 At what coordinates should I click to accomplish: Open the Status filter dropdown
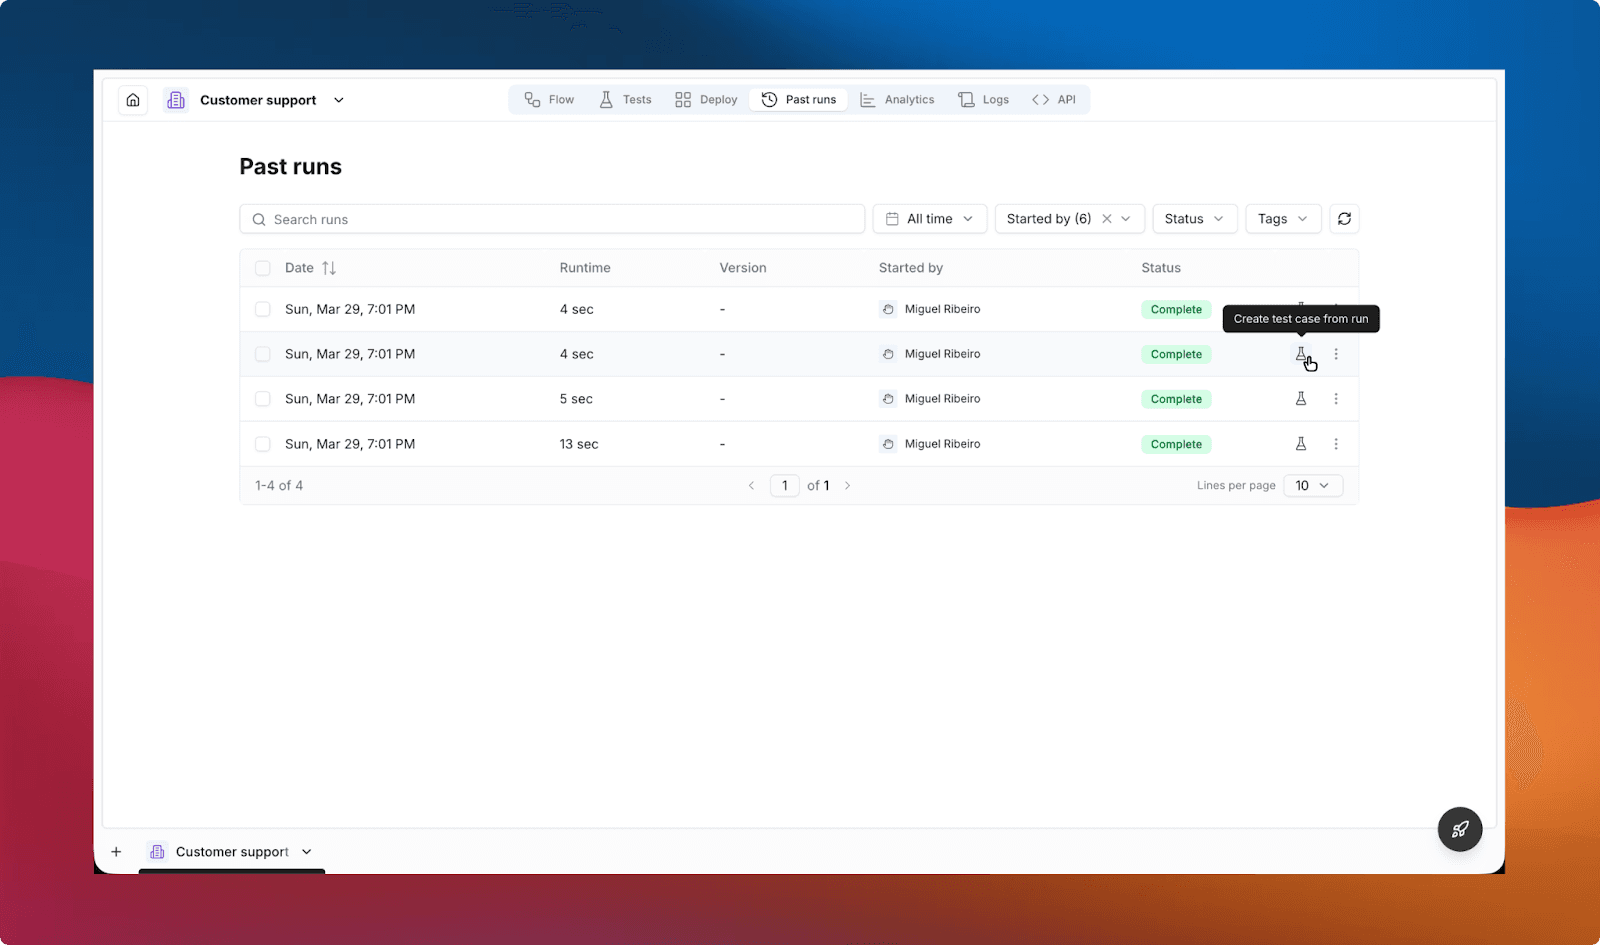point(1195,219)
